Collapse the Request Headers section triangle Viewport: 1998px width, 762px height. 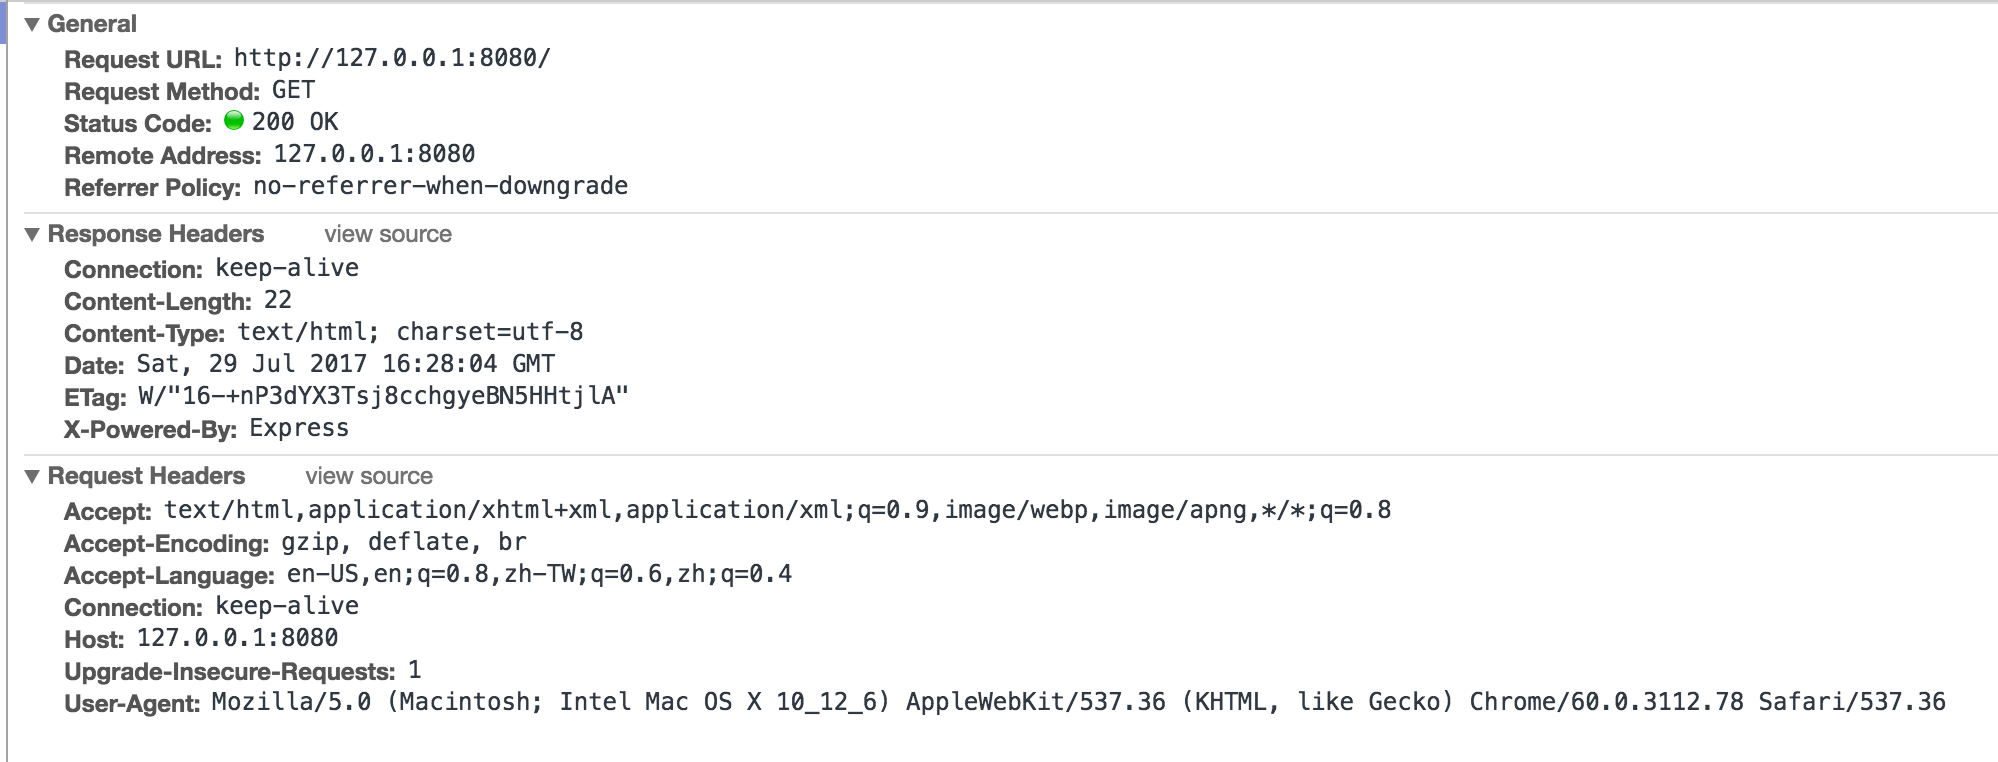click(x=32, y=476)
